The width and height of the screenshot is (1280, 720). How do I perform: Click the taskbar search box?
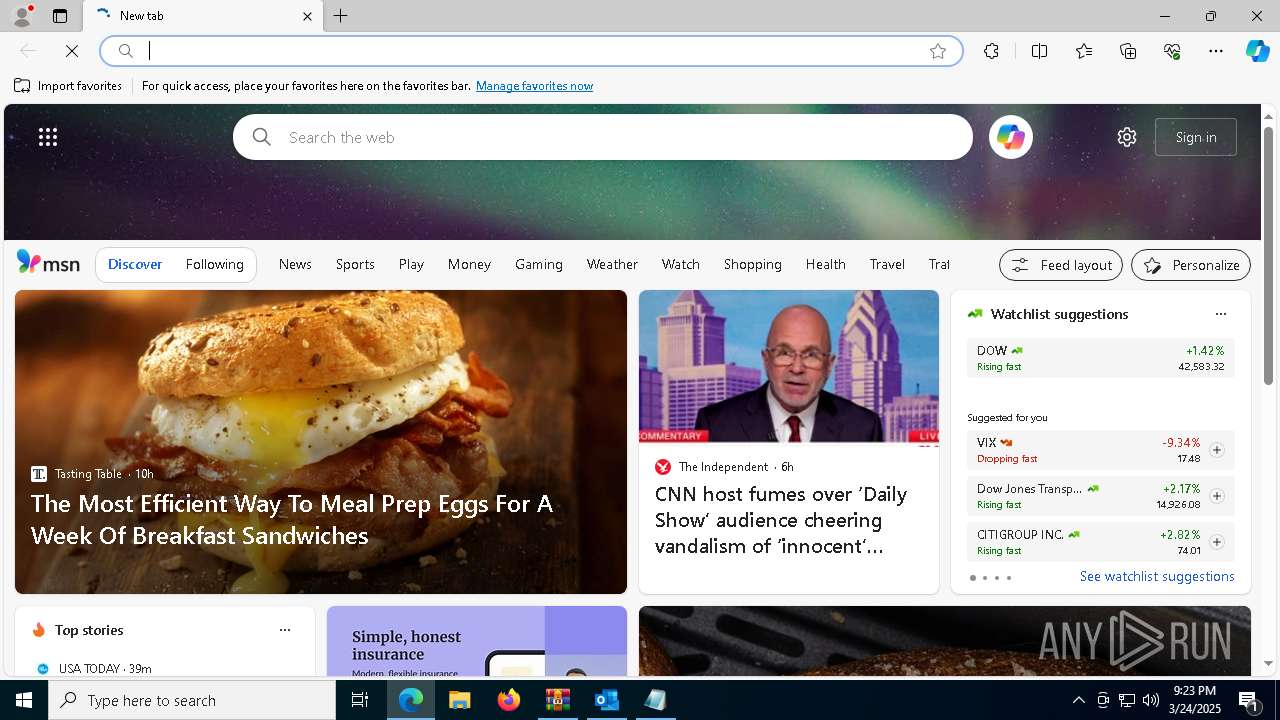pos(192,700)
